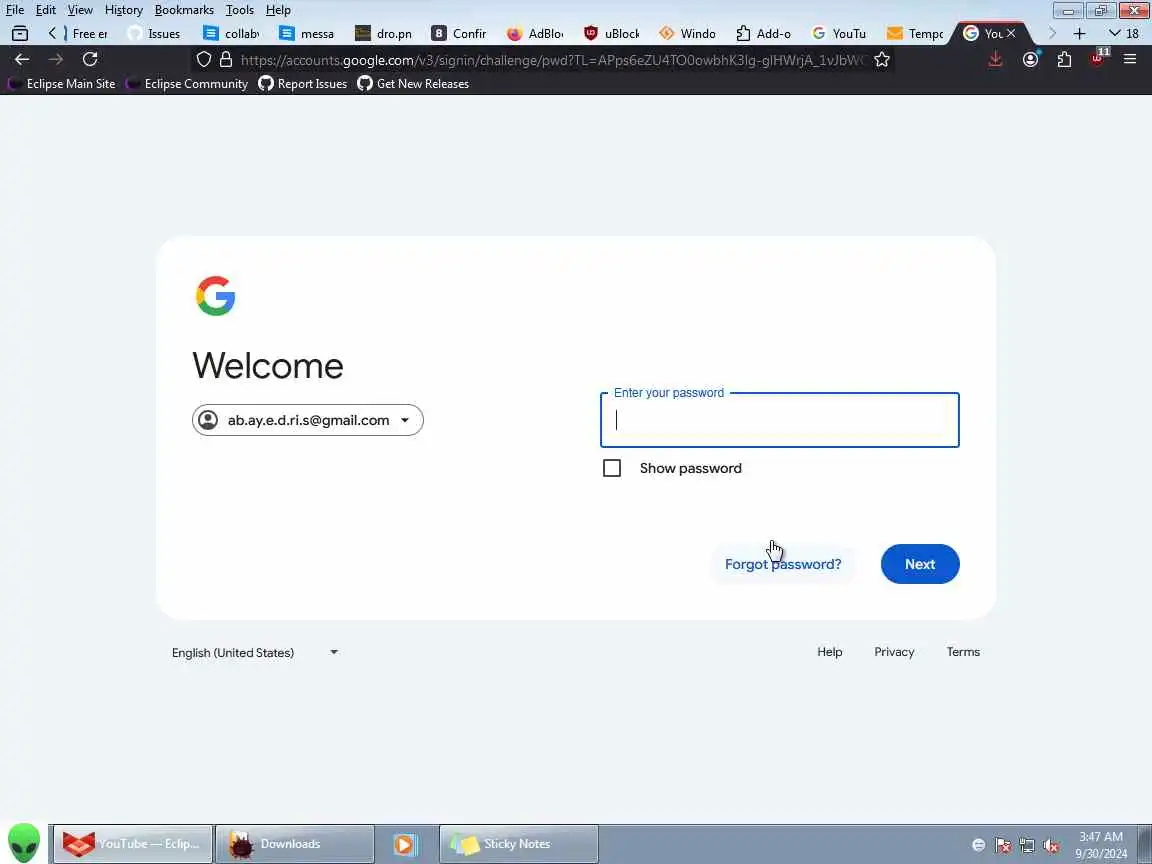This screenshot has height=864, width=1152.
Task: Open the Firefox account icon
Action: coord(1031,60)
